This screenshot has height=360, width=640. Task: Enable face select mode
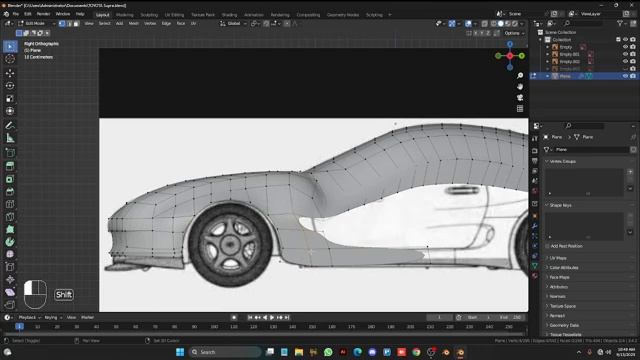pos(76,24)
